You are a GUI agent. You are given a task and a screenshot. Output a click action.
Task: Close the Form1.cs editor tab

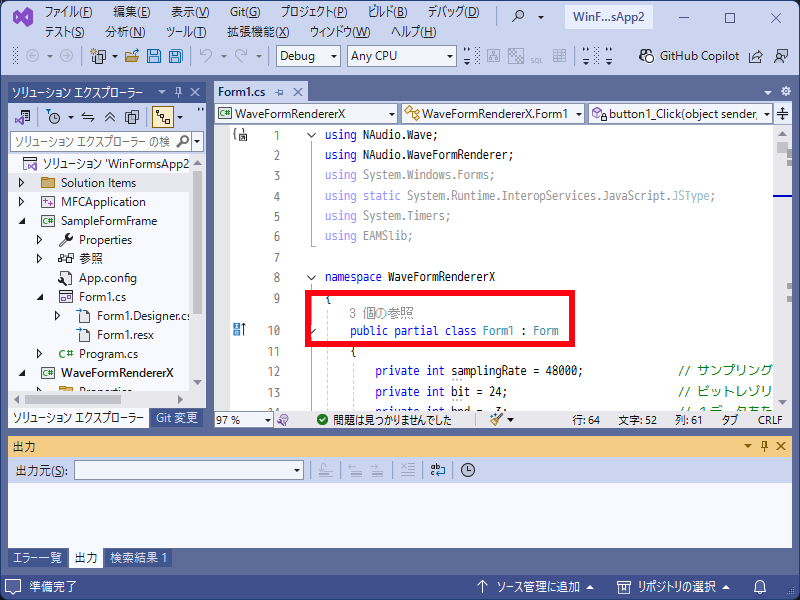tap(298, 92)
